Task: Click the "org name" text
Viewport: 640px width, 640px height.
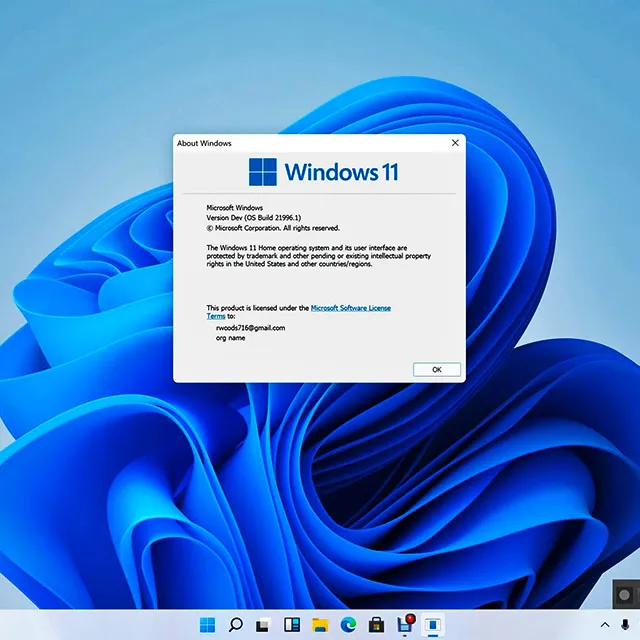Action: tap(231, 338)
